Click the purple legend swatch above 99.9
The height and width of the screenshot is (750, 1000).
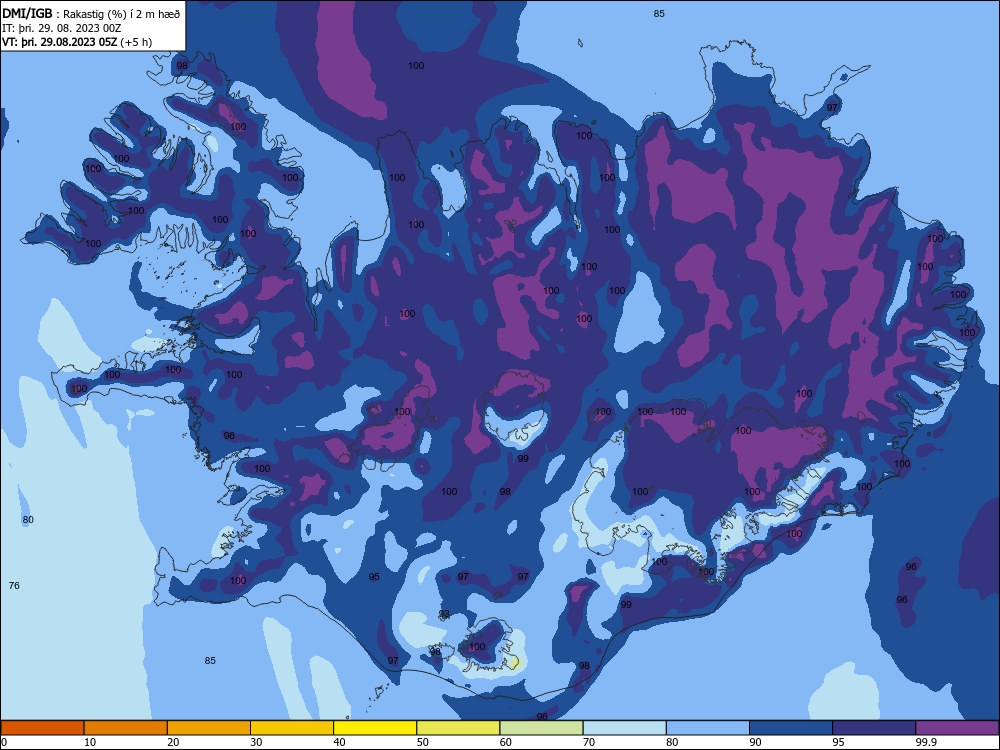point(957,728)
